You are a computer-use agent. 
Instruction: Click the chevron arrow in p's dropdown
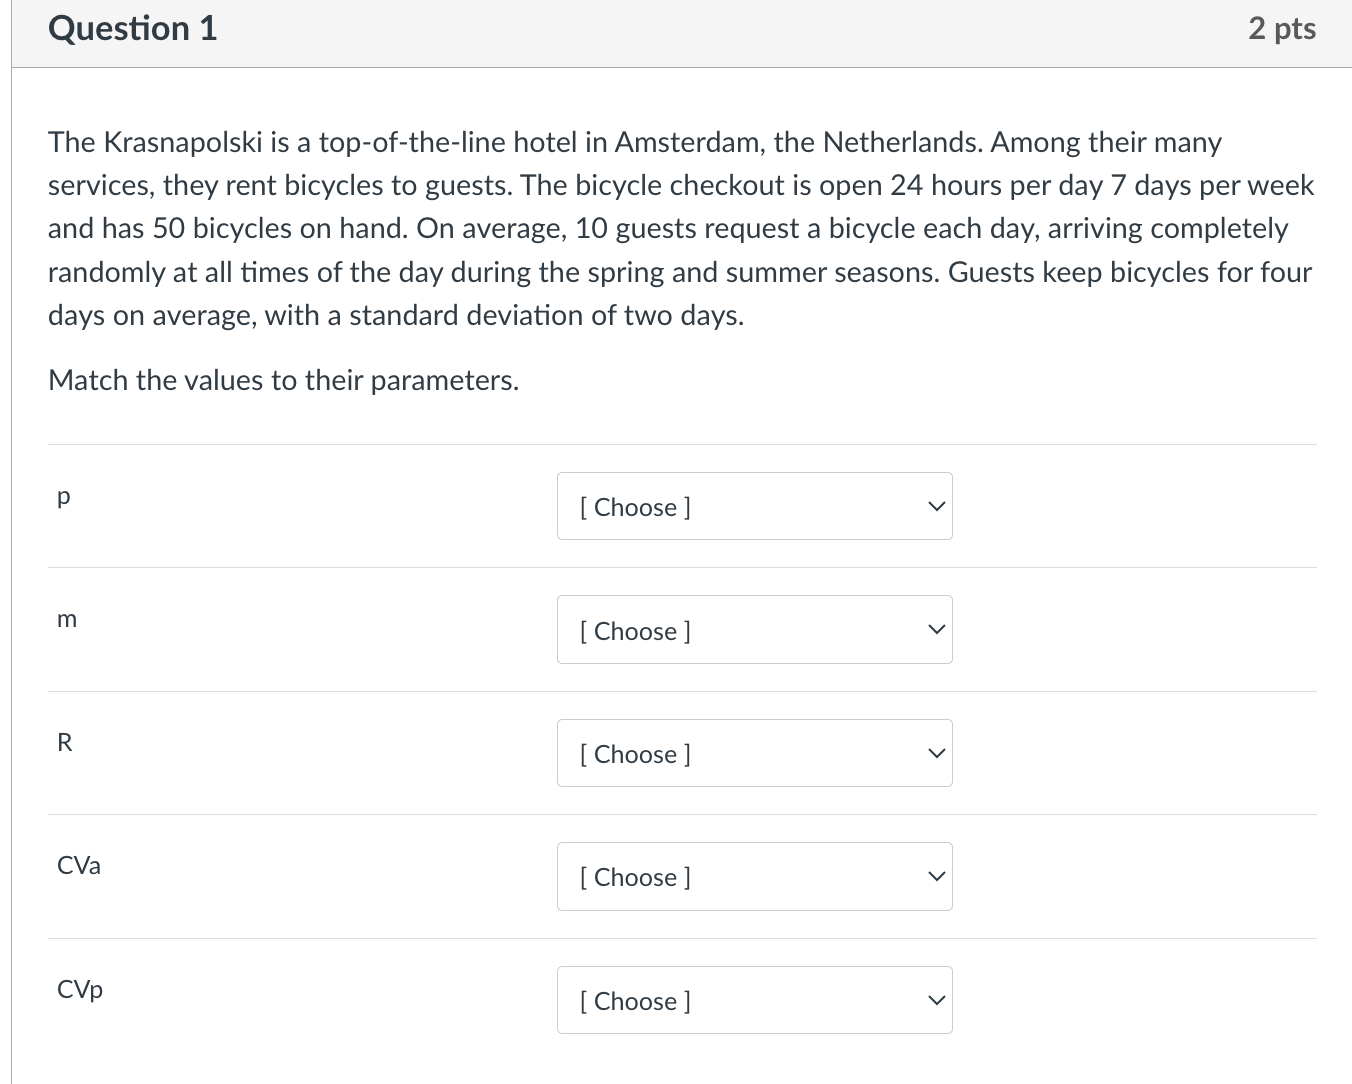pos(935,506)
